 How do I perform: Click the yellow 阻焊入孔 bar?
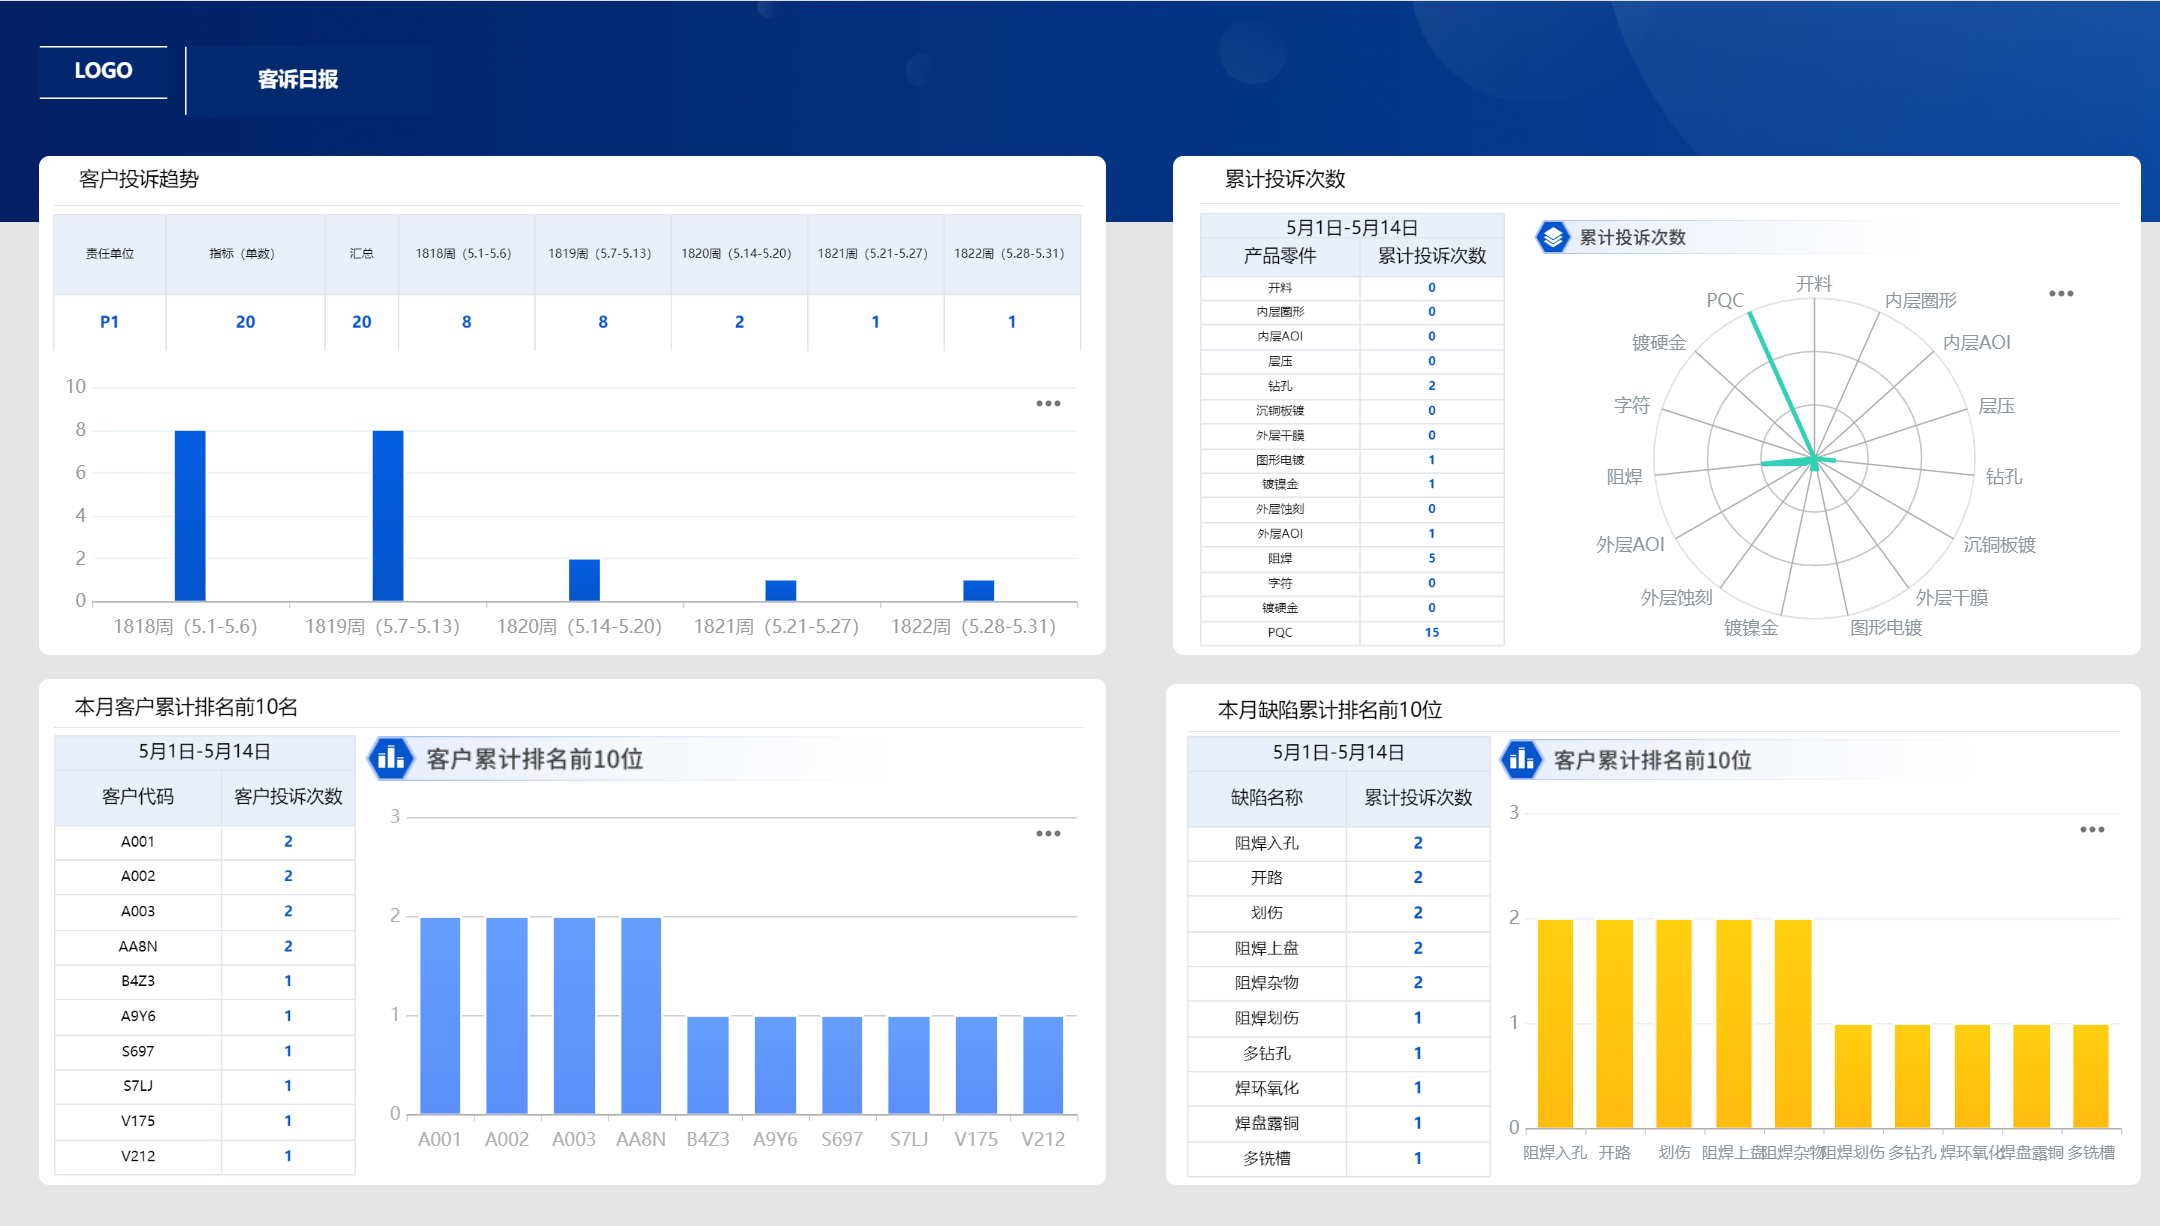(x=1554, y=1022)
